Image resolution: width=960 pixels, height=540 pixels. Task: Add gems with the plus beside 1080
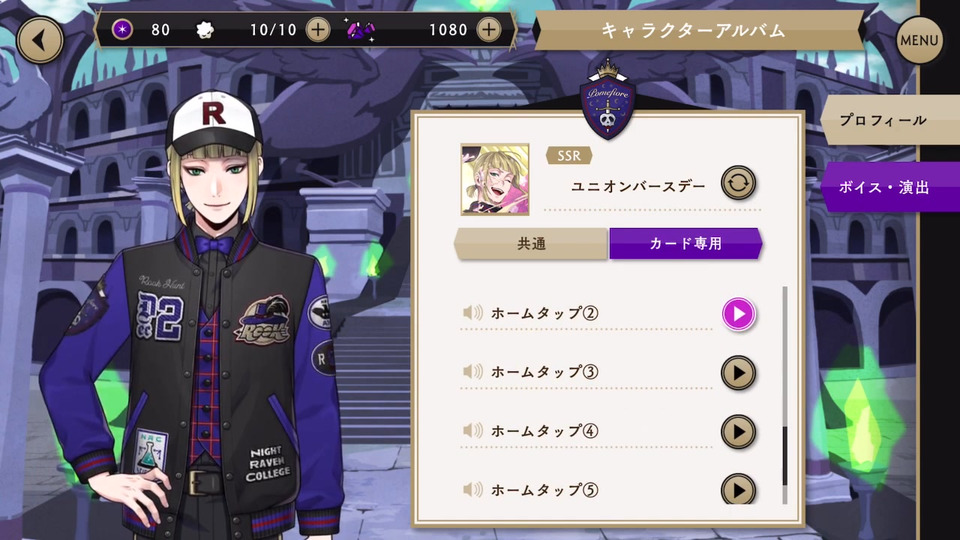tap(488, 29)
